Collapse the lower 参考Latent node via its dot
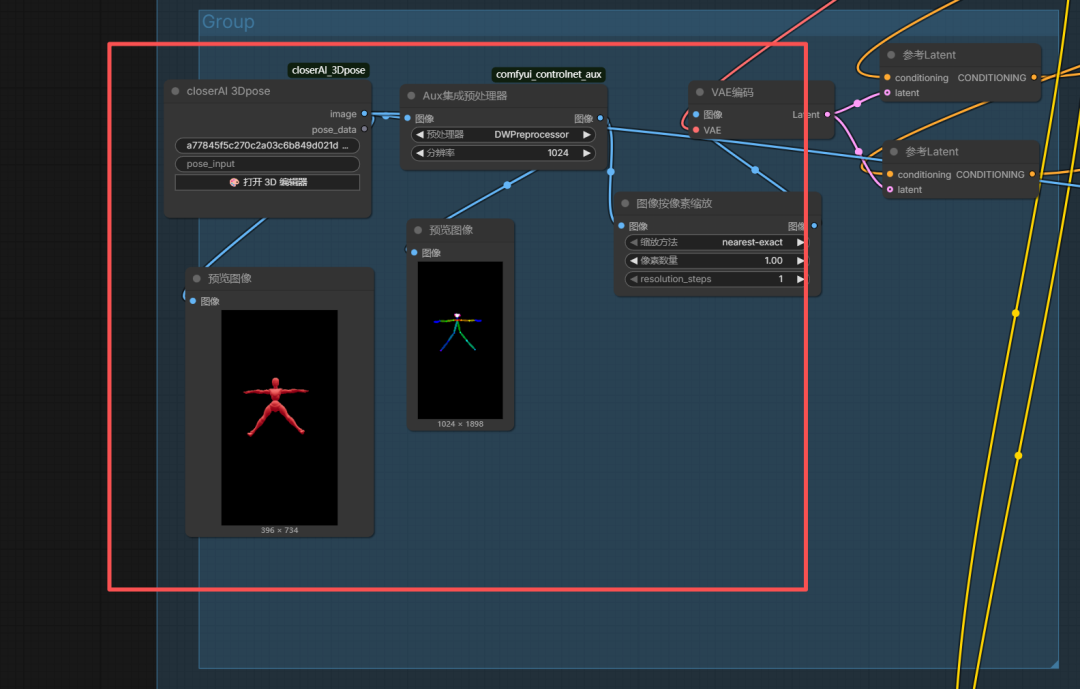The height and width of the screenshot is (689, 1080). [894, 152]
